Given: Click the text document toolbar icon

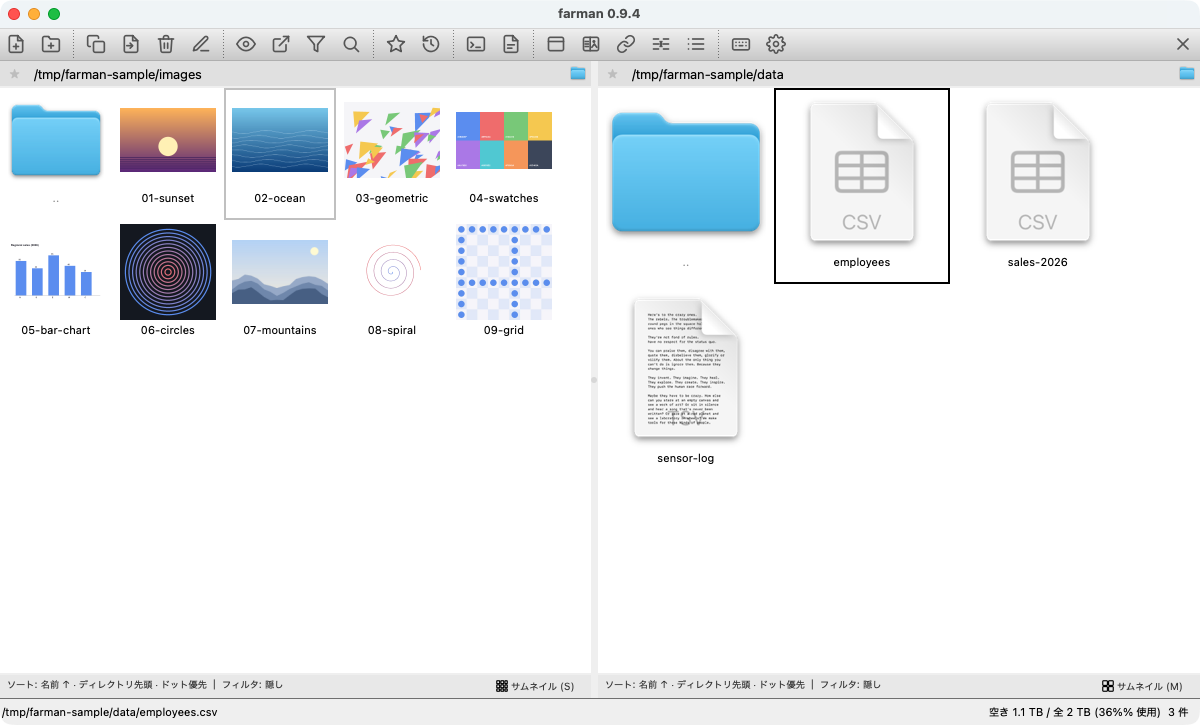Looking at the screenshot, I should [511, 44].
